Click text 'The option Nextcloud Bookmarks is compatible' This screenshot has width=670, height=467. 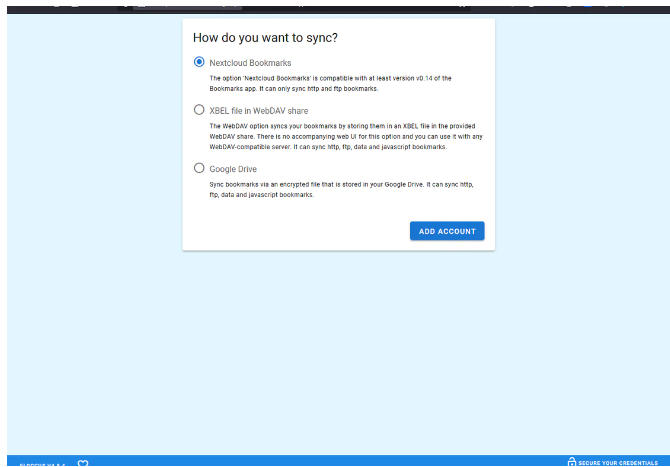click(330, 83)
